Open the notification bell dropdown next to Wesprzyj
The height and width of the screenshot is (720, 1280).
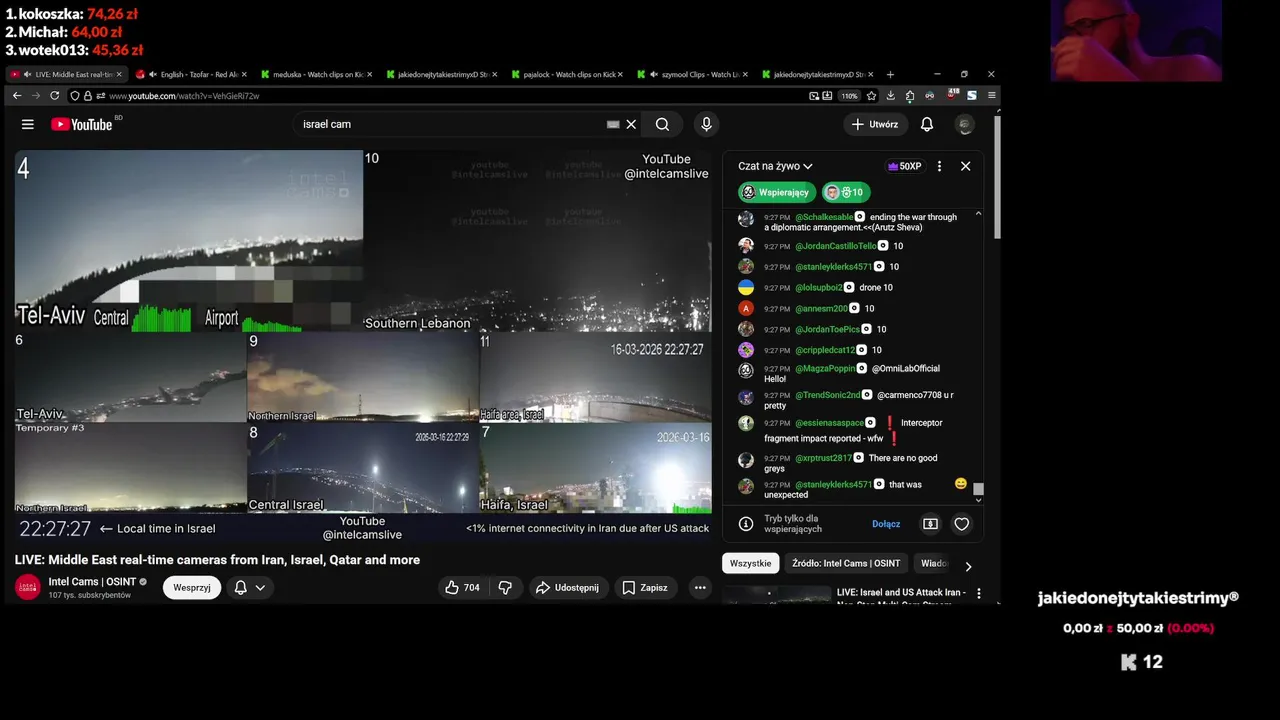click(249, 588)
